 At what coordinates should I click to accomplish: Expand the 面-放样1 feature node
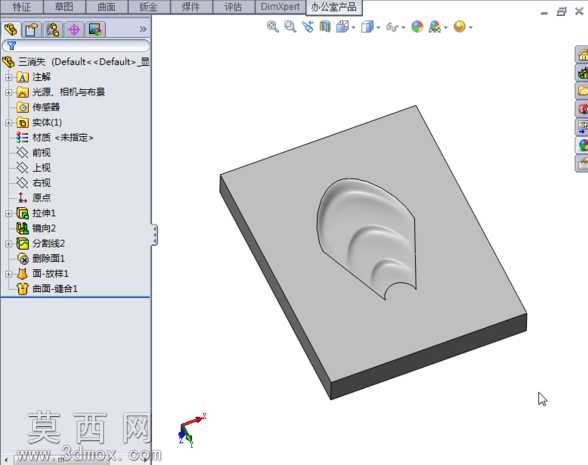click(x=9, y=274)
